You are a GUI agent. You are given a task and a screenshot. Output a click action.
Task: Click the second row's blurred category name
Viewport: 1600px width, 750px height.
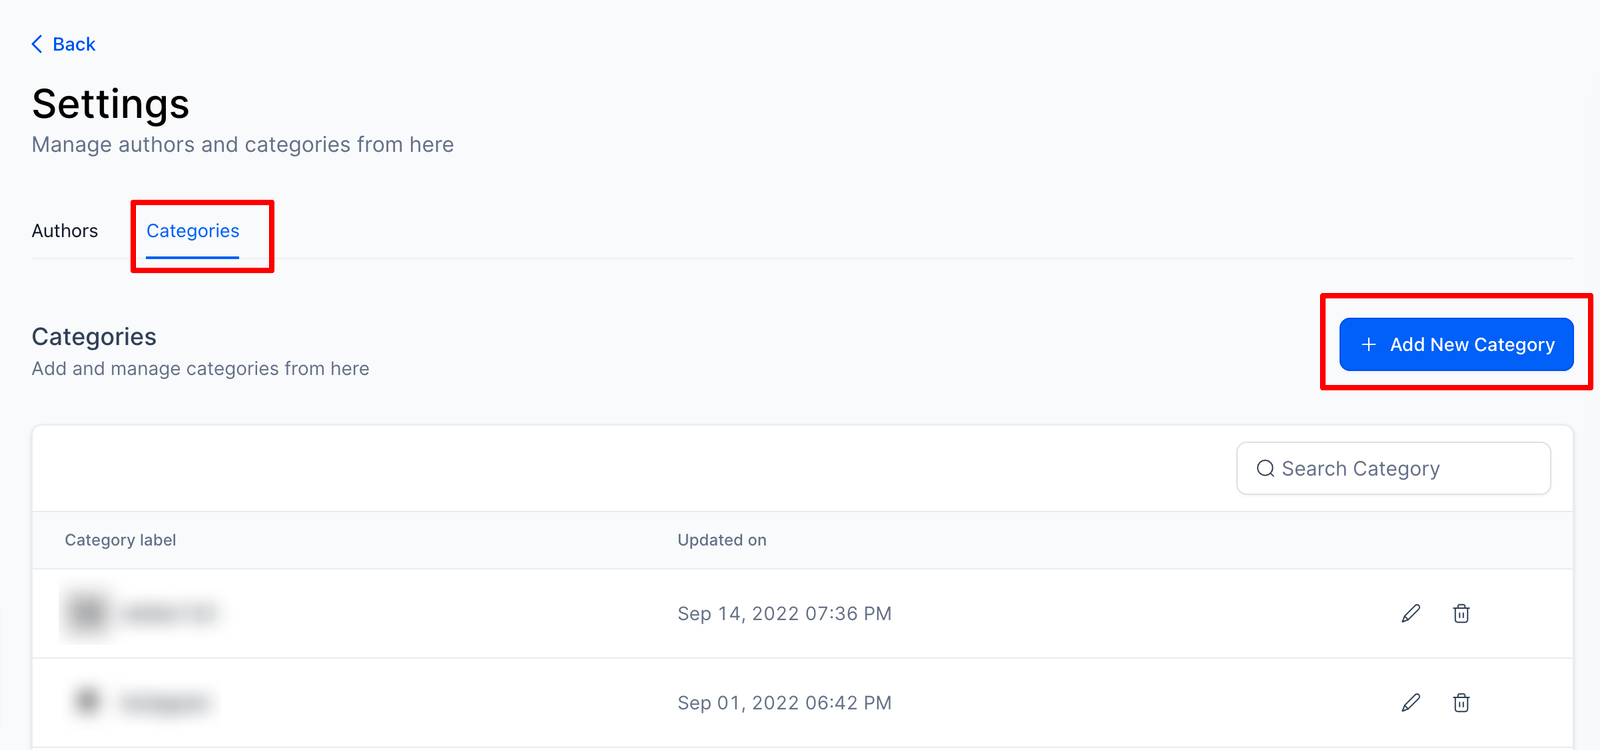point(165,703)
